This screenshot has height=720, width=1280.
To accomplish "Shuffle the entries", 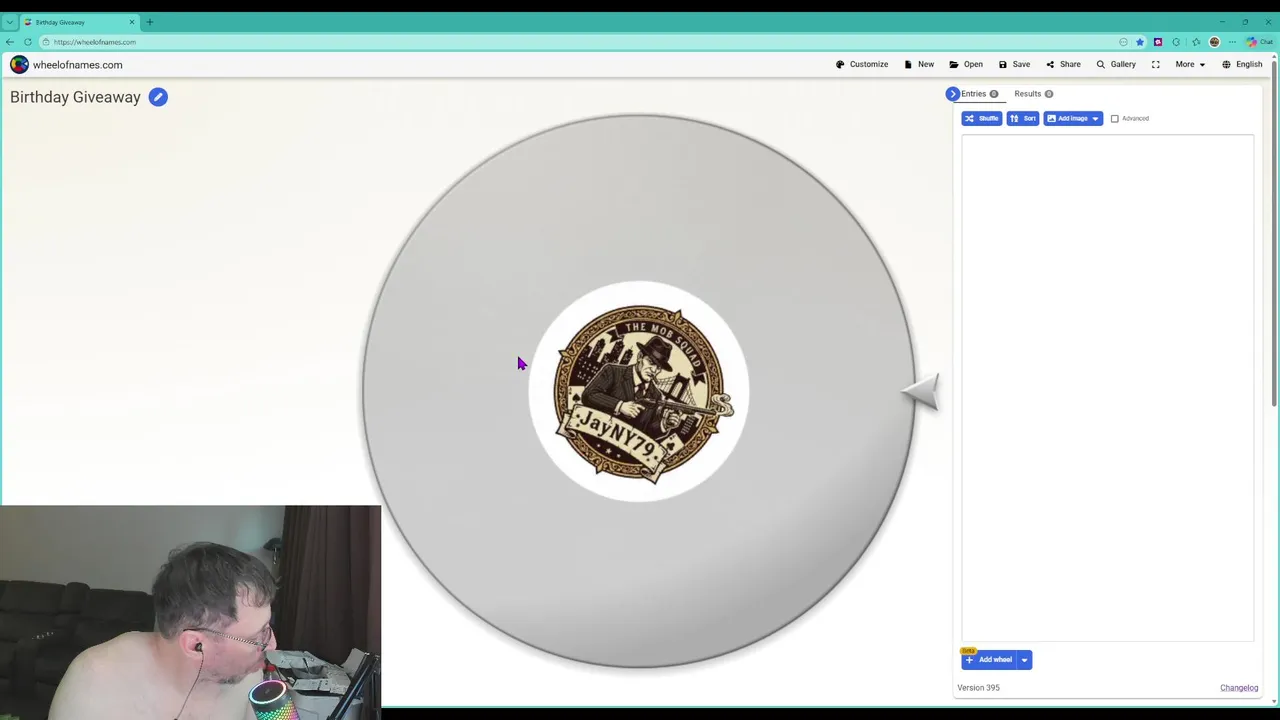I will [x=981, y=118].
